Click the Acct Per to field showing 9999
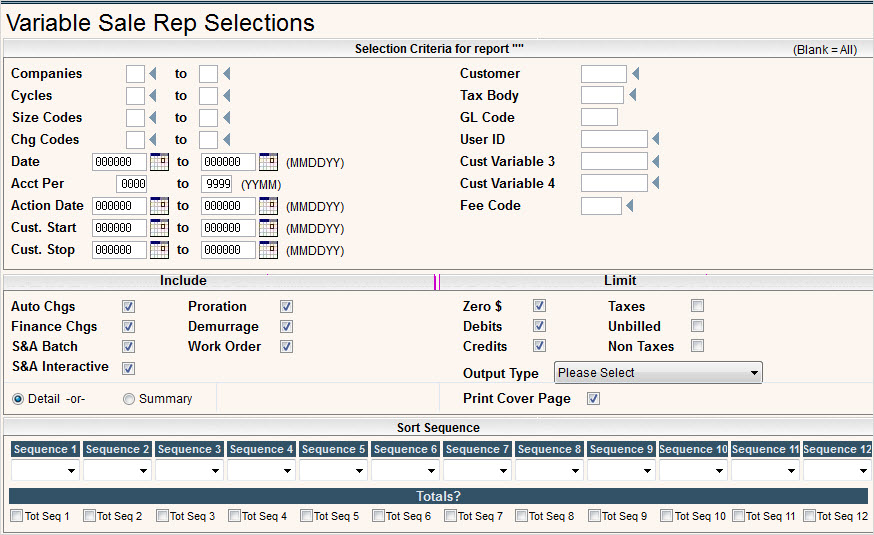This screenshot has width=874, height=535. tap(216, 184)
